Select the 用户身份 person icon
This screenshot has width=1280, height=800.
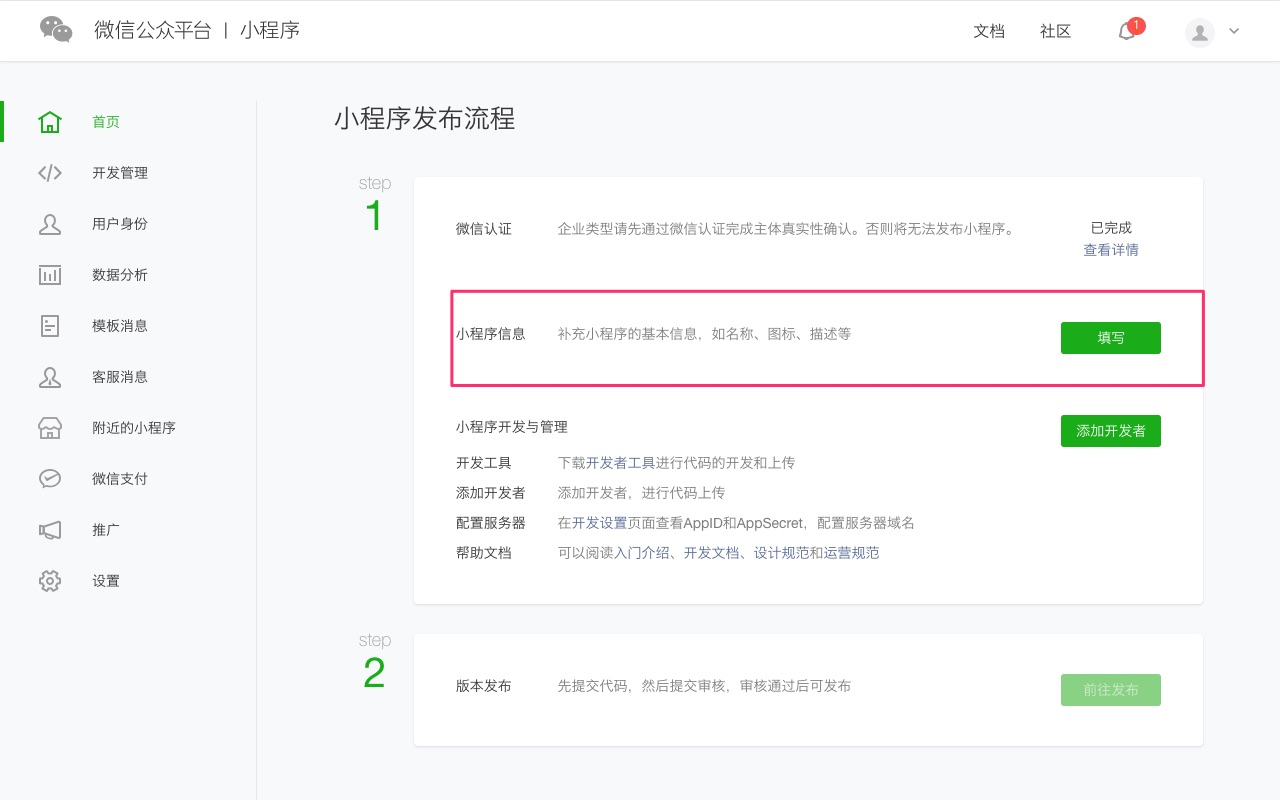(50, 224)
